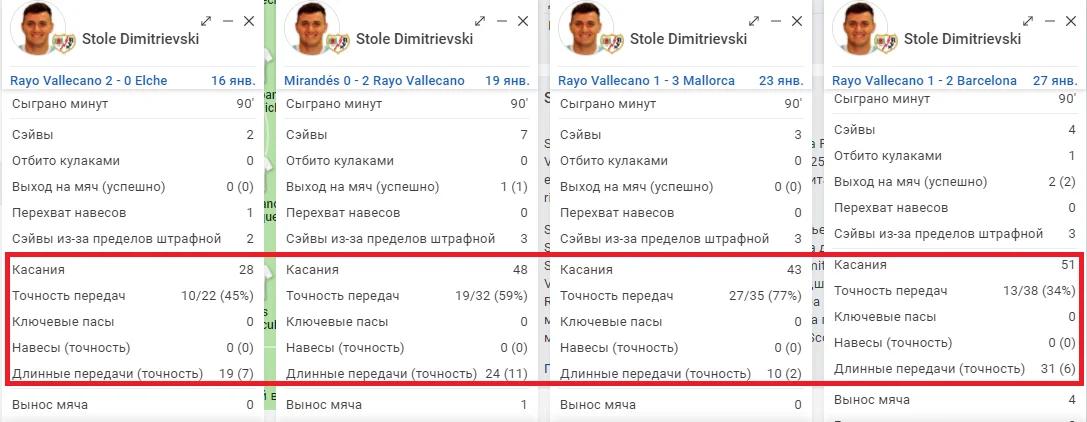Close the Mirandés match player card
Viewport: 1087px width, 422px height.
(x=522, y=21)
